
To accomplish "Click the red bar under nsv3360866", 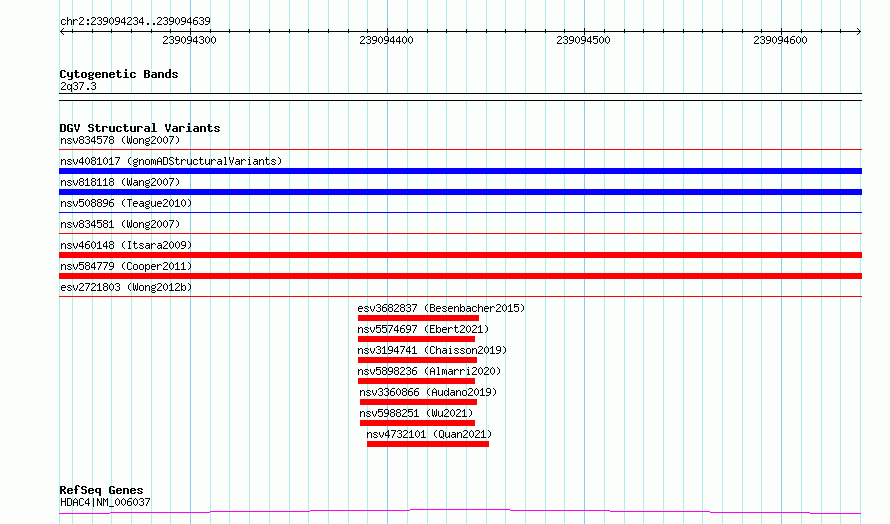I will (x=418, y=402).
